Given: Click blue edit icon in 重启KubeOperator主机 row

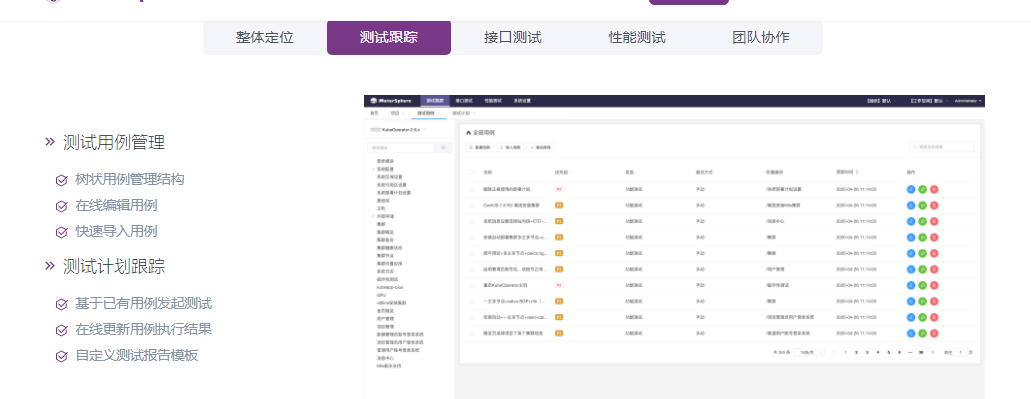Looking at the screenshot, I should pyautogui.click(x=911, y=285).
